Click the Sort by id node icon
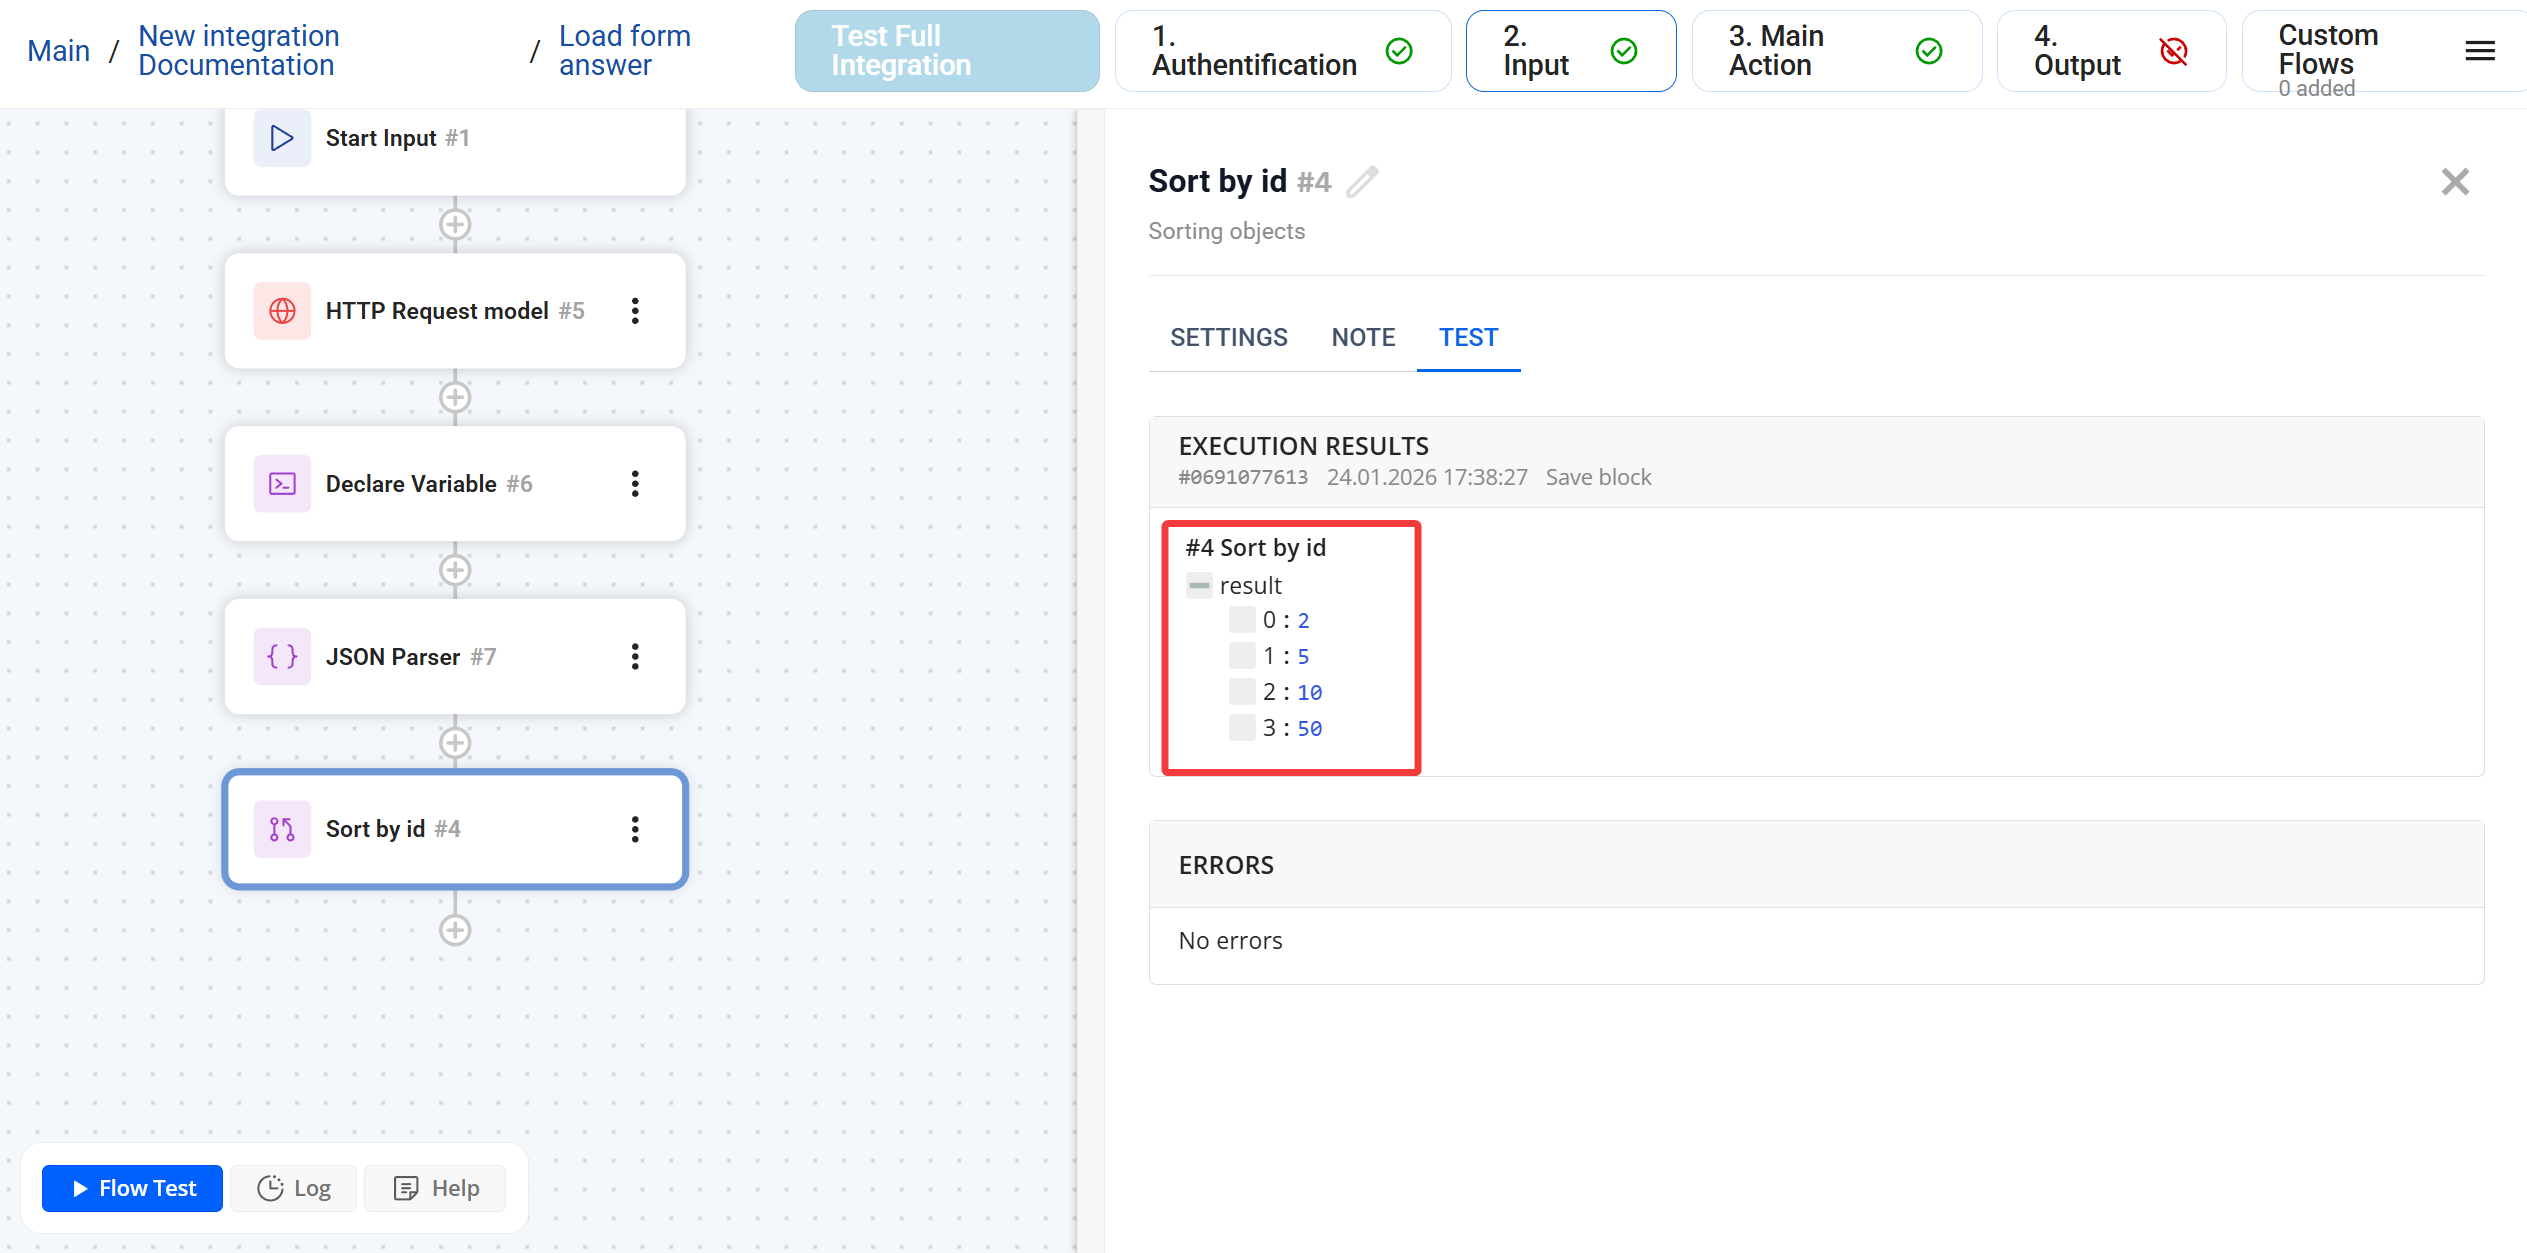 click(x=282, y=829)
